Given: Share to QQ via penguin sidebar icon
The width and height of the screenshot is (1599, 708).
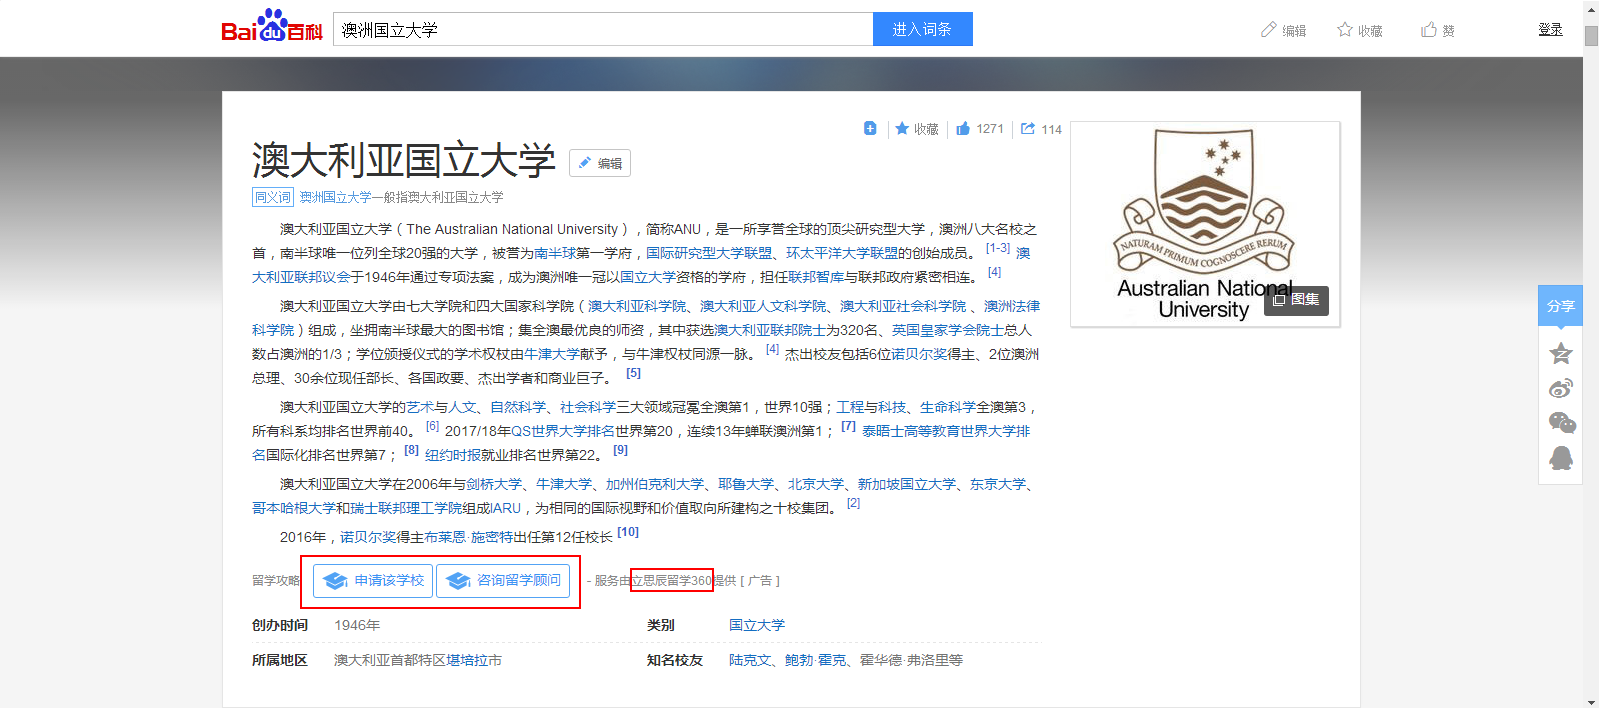Looking at the screenshot, I should [x=1561, y=458].
